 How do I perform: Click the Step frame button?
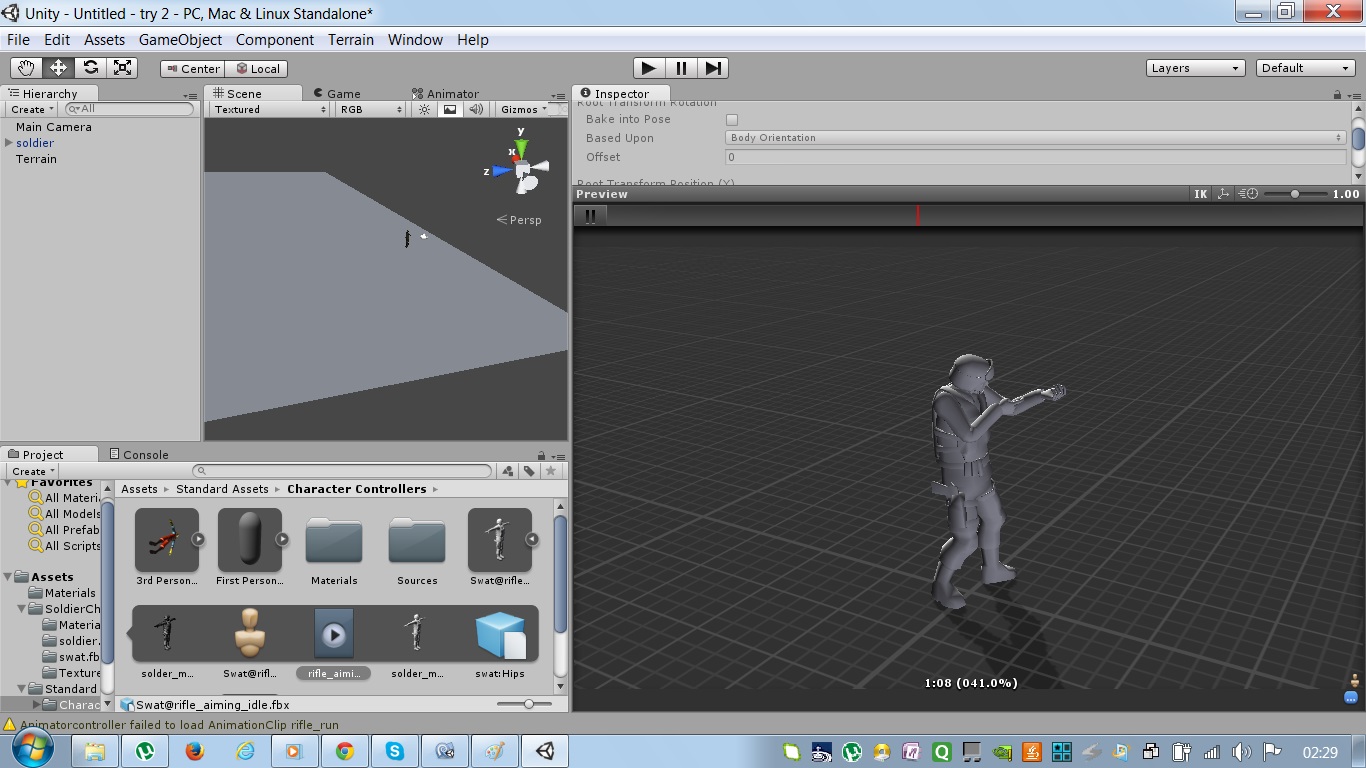click(x=713, y=68)
